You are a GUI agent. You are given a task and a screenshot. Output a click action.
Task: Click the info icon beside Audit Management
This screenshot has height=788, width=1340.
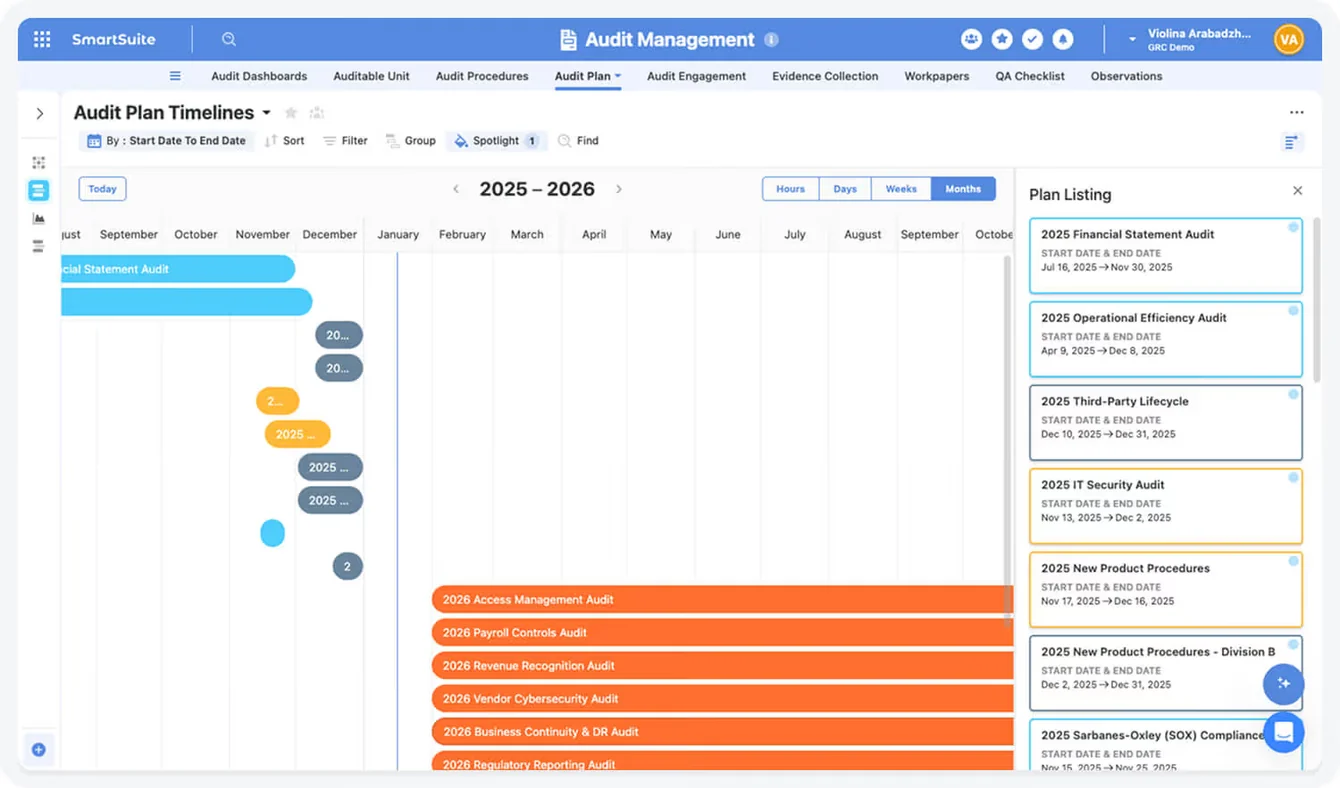coord(771,39)
